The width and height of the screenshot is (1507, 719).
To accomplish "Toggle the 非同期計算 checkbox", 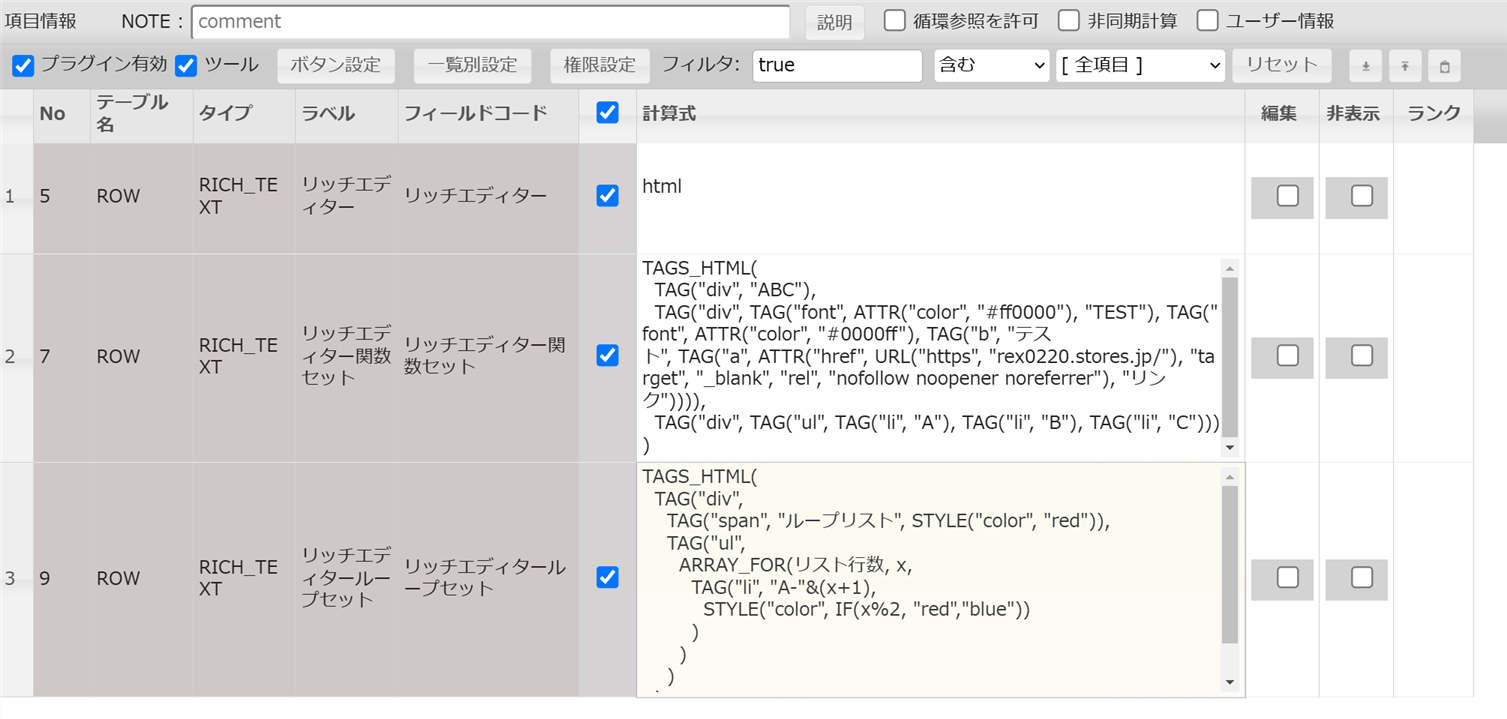I will click(x=1069, y=21).
